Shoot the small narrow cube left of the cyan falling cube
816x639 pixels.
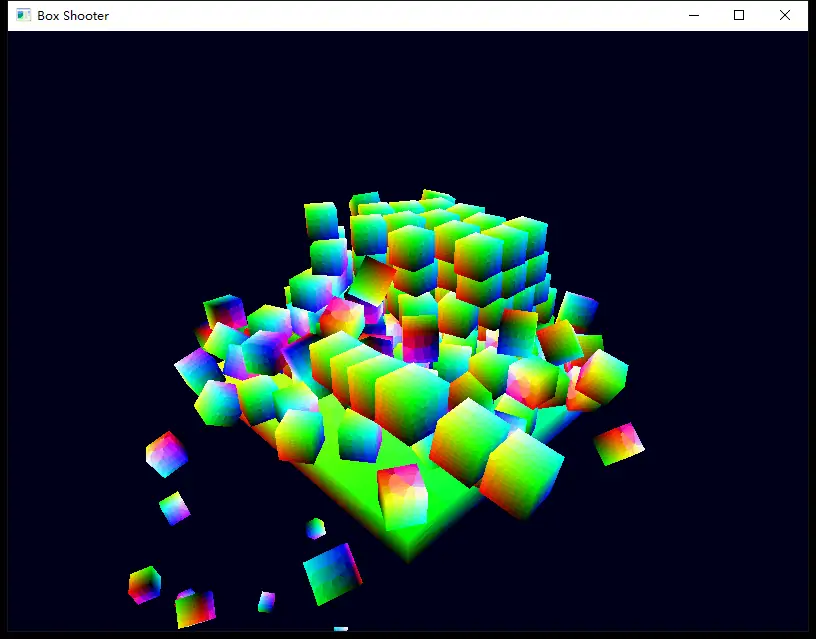(266, 601)
